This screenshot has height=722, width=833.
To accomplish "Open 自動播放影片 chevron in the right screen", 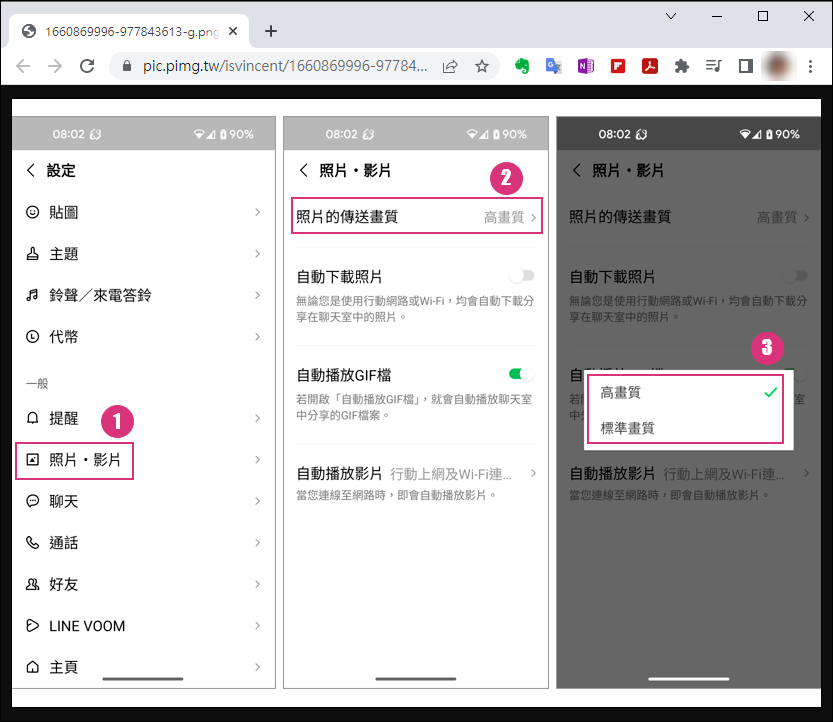I will pyautogui.click(x=806, y=473).
